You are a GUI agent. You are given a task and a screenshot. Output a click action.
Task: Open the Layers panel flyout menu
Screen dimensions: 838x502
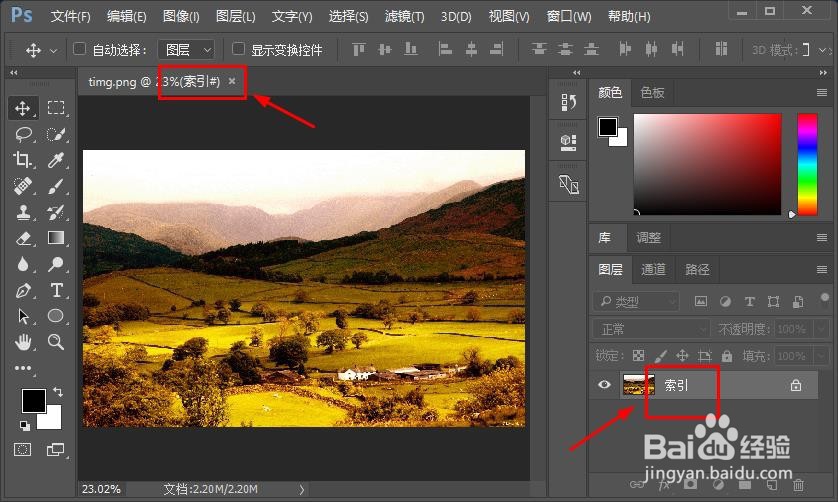pos(822,269)
